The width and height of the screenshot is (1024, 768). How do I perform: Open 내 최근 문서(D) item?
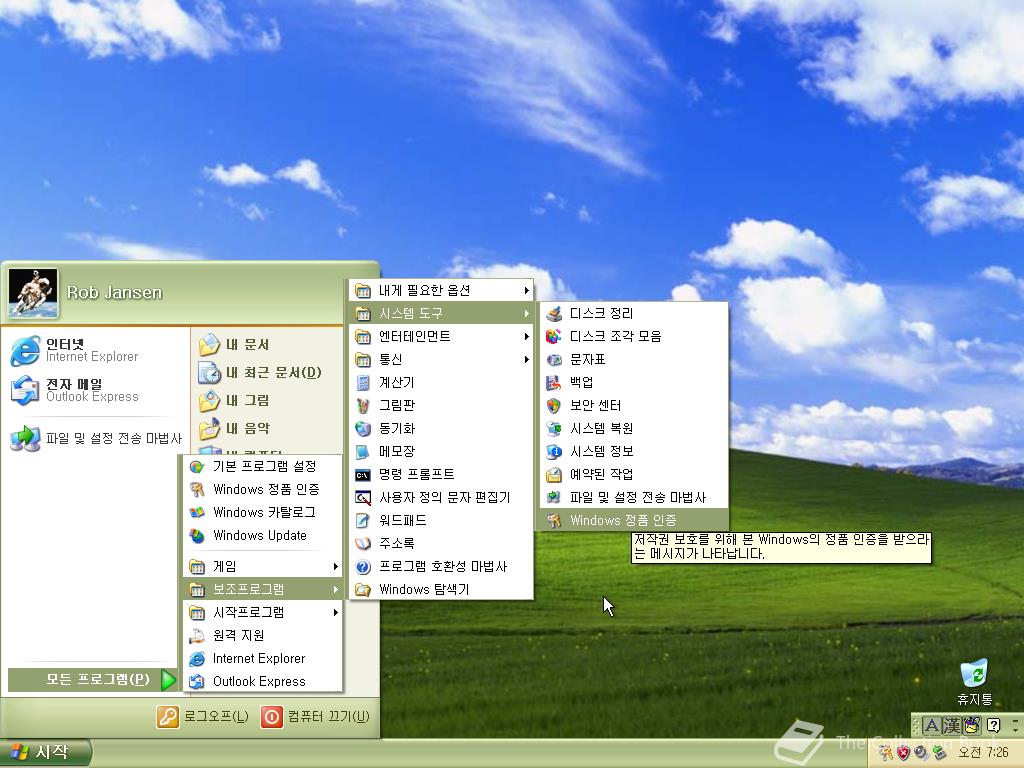[268, 373]
